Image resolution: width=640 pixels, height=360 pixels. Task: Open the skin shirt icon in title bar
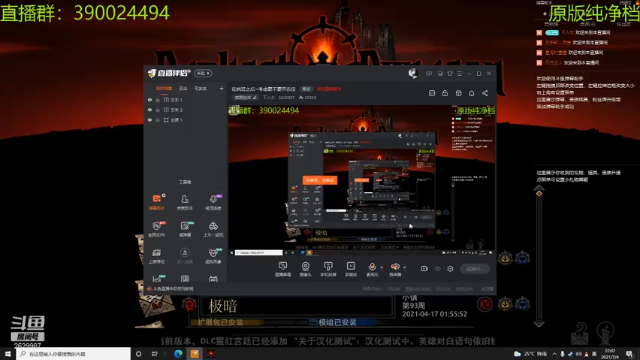450,73
